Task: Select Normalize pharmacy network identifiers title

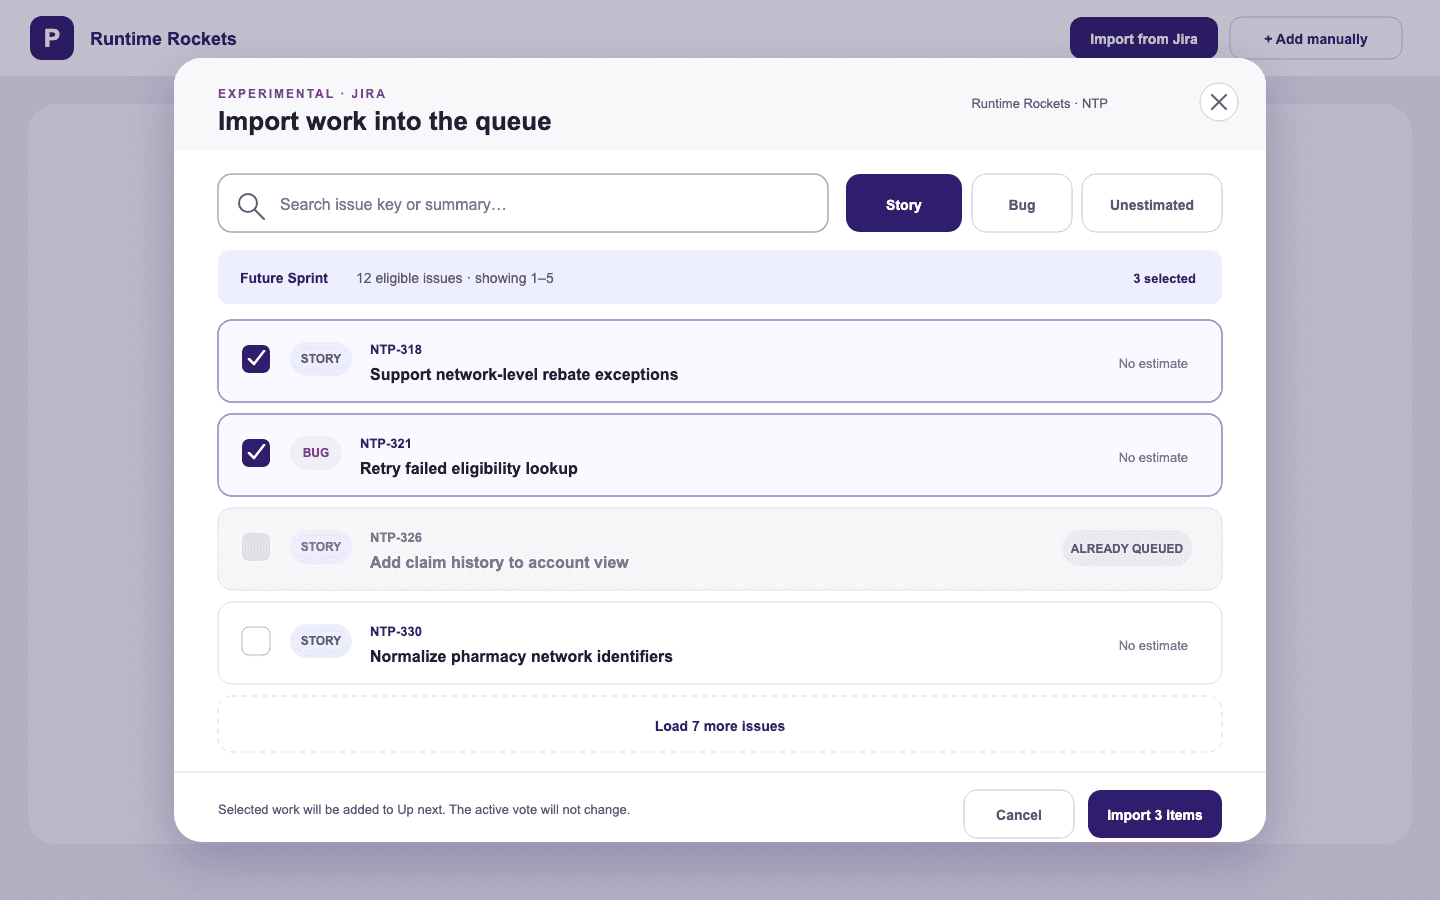Action: 521,656
